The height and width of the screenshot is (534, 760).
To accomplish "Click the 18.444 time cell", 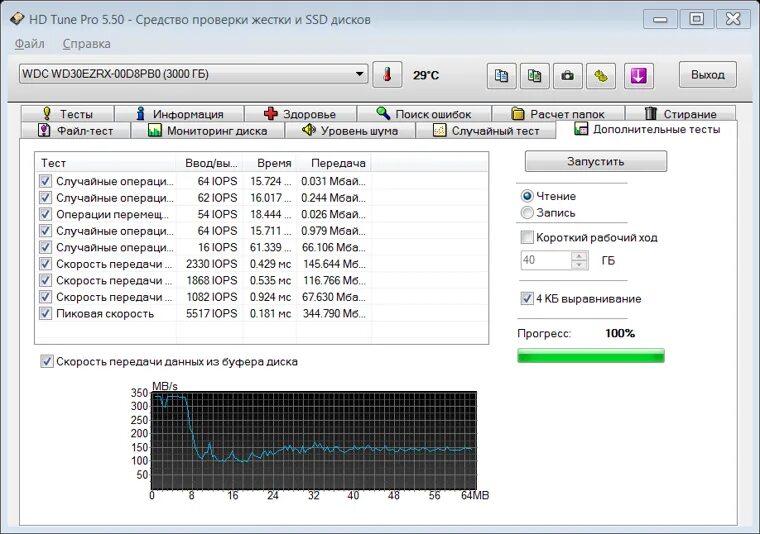I will pyautogui.click(x=270, y=214).
